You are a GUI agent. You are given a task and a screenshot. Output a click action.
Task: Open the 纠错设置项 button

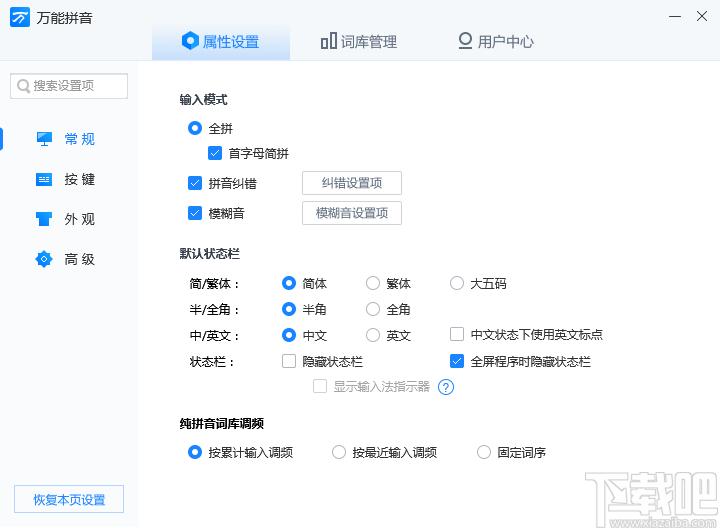click(352, 183)
